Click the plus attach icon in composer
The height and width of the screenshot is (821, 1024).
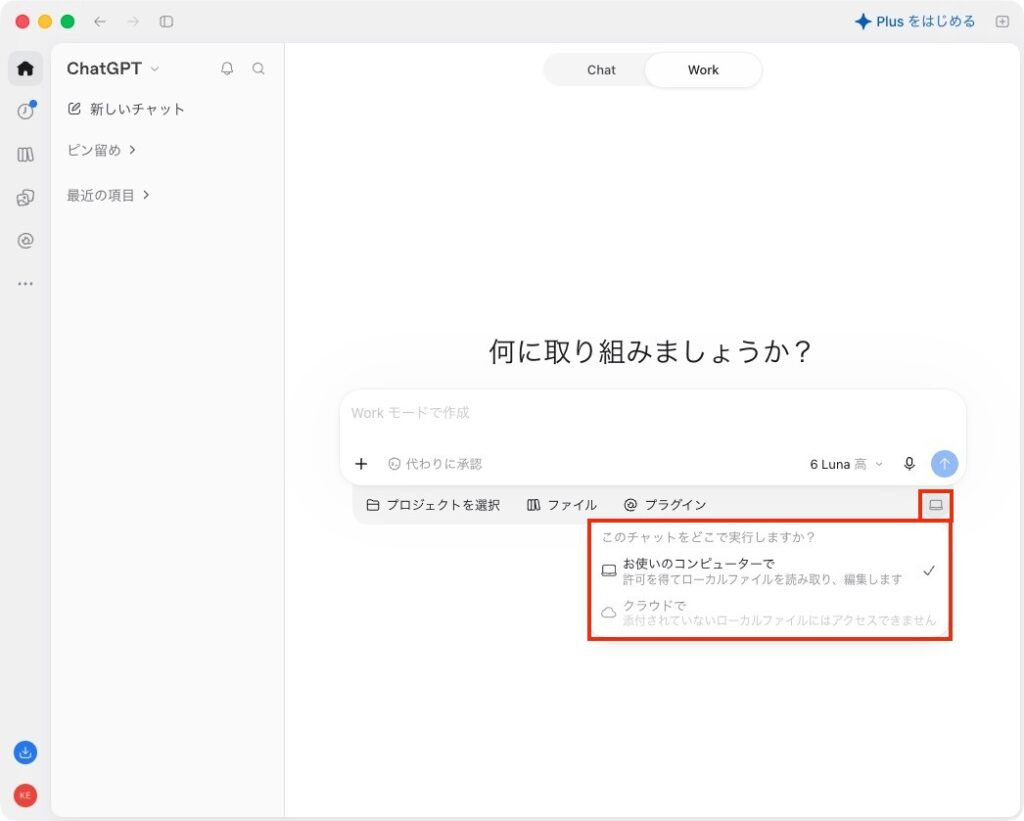click(x=361, y=464)
